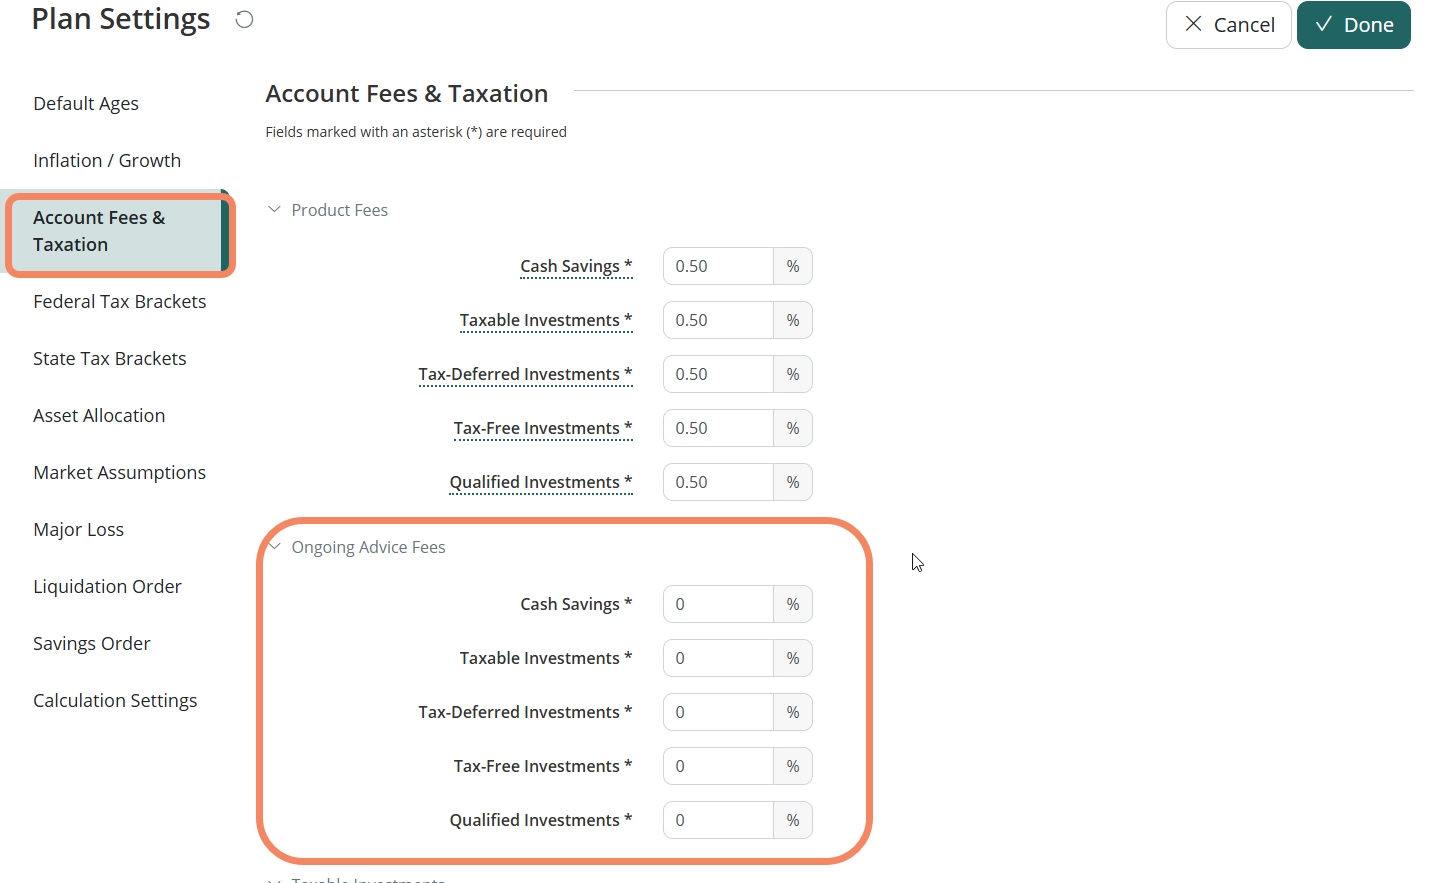The height and width of the screenshot is (883, 1440).
Task: Click Ongoing Advice Fees Cash Savings field
Action: [x=718, y=605]
